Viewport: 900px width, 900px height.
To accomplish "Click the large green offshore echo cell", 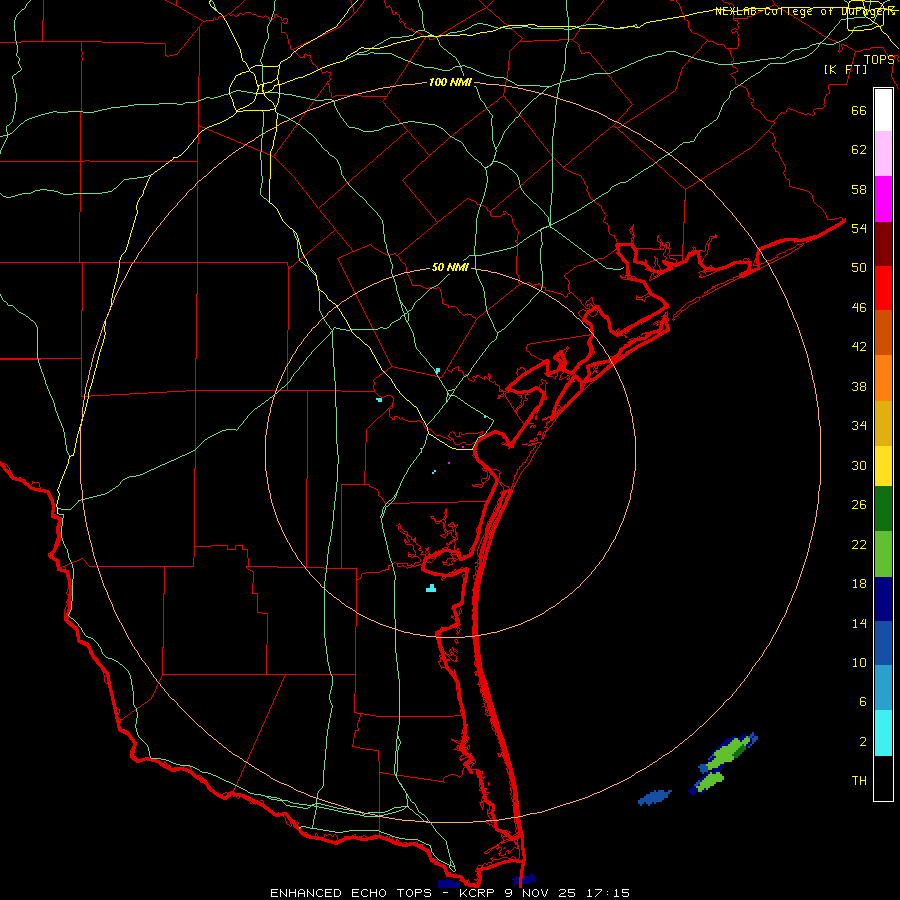I will pyautogui.click(x=729, y=752).
